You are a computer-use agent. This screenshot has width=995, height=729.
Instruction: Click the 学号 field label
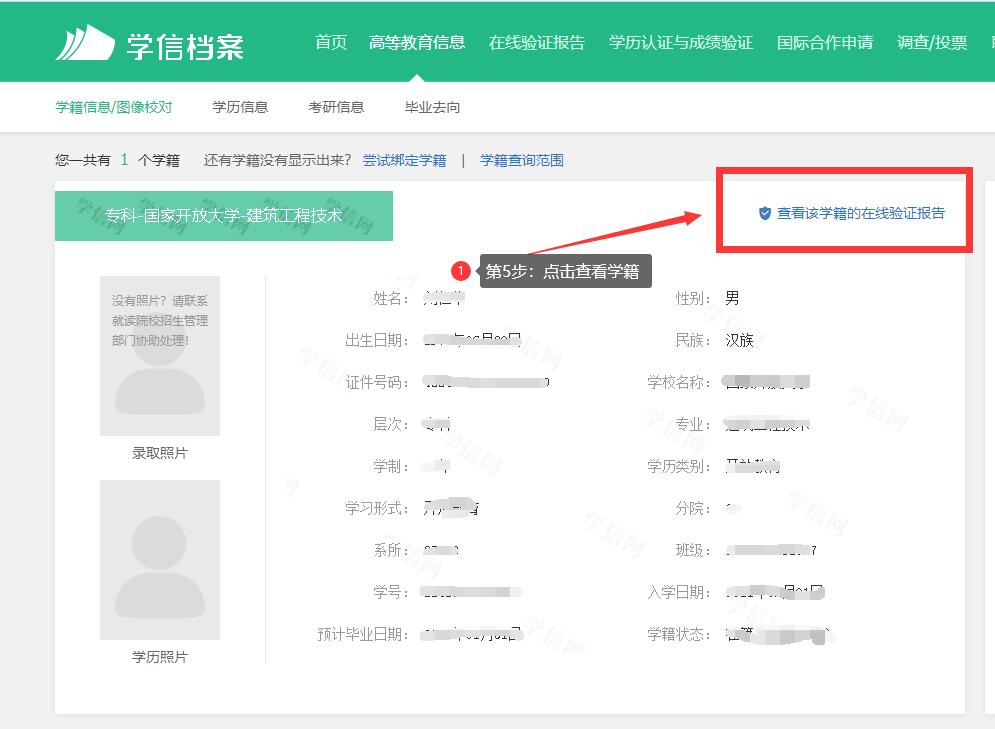pyautogui.click(x=391, y=592)
